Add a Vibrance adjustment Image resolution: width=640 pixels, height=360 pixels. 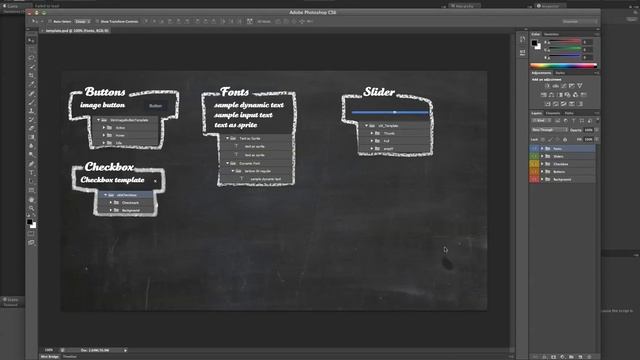[580, 86]
